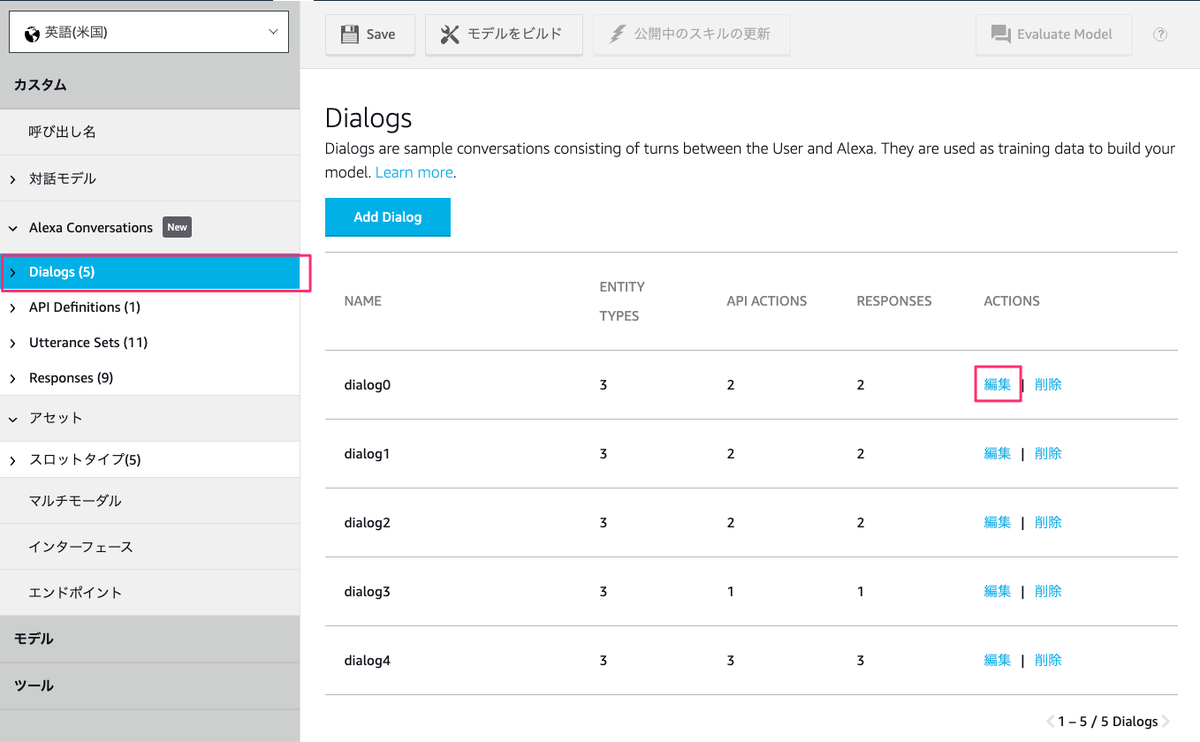1200x742 pixels.
Task: Go to next page of Dialogs
Action: tap(1166, 721)
